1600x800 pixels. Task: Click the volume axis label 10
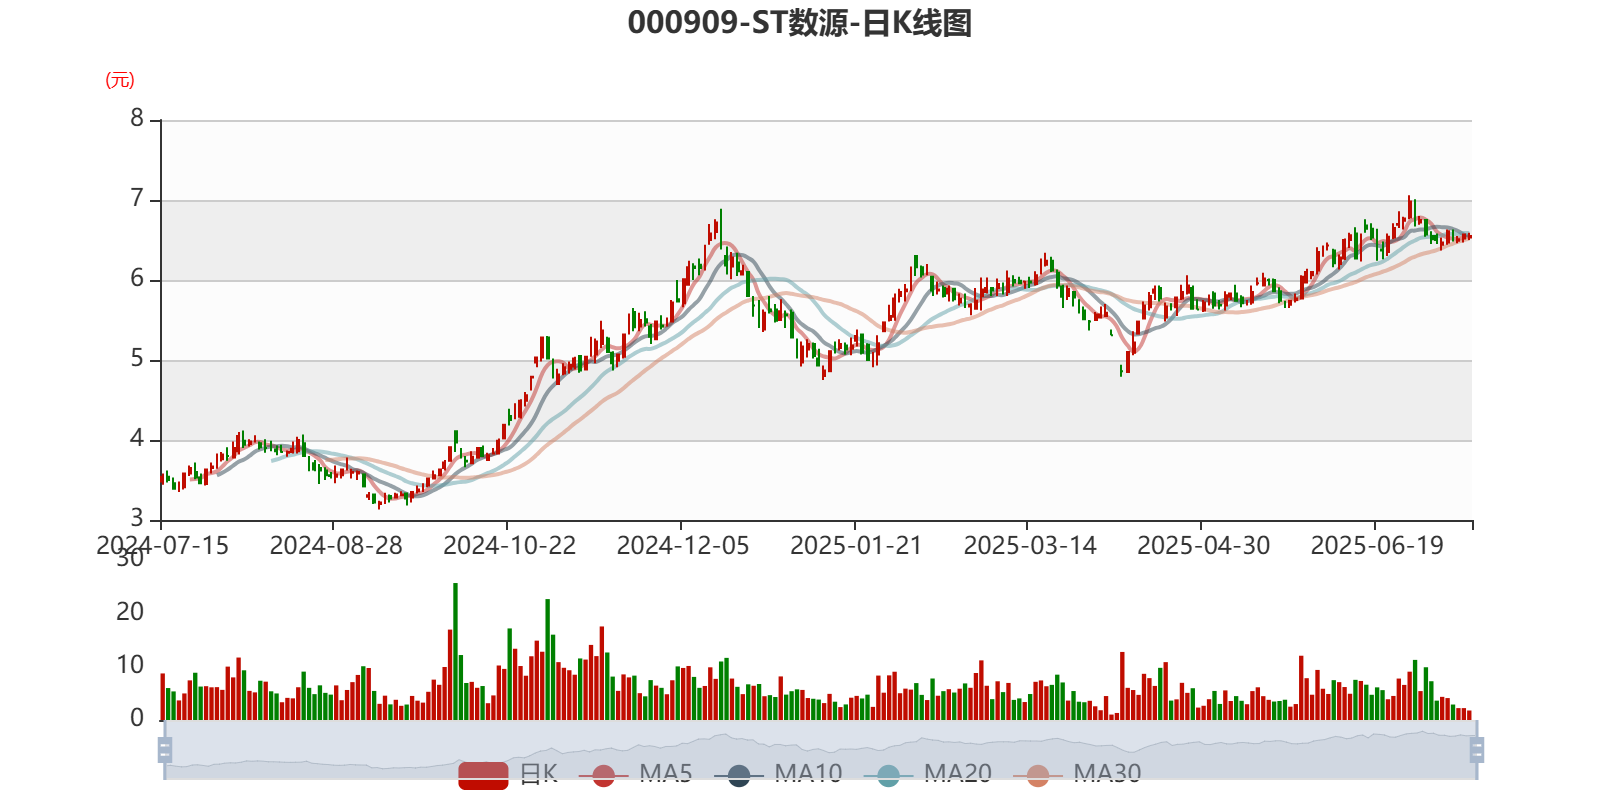130,665
